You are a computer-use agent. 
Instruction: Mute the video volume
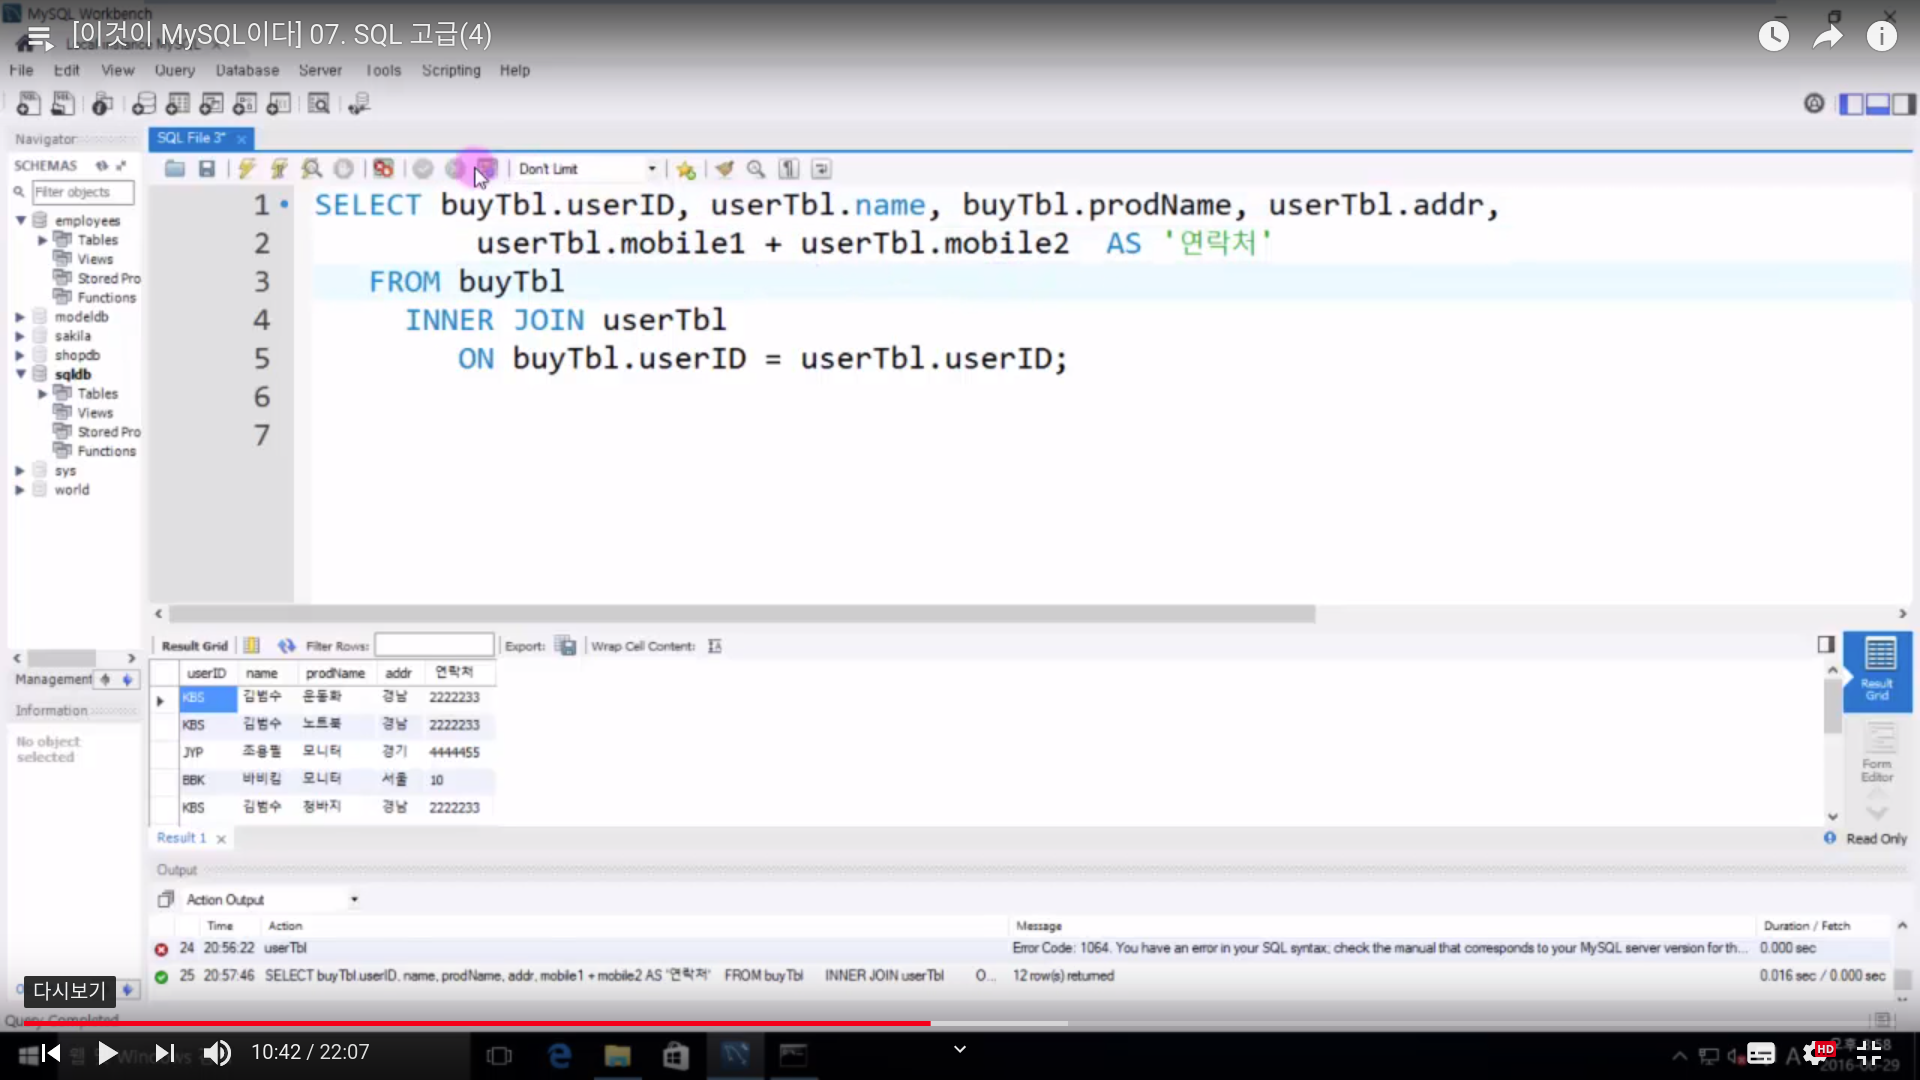(x=217, y=1053)
